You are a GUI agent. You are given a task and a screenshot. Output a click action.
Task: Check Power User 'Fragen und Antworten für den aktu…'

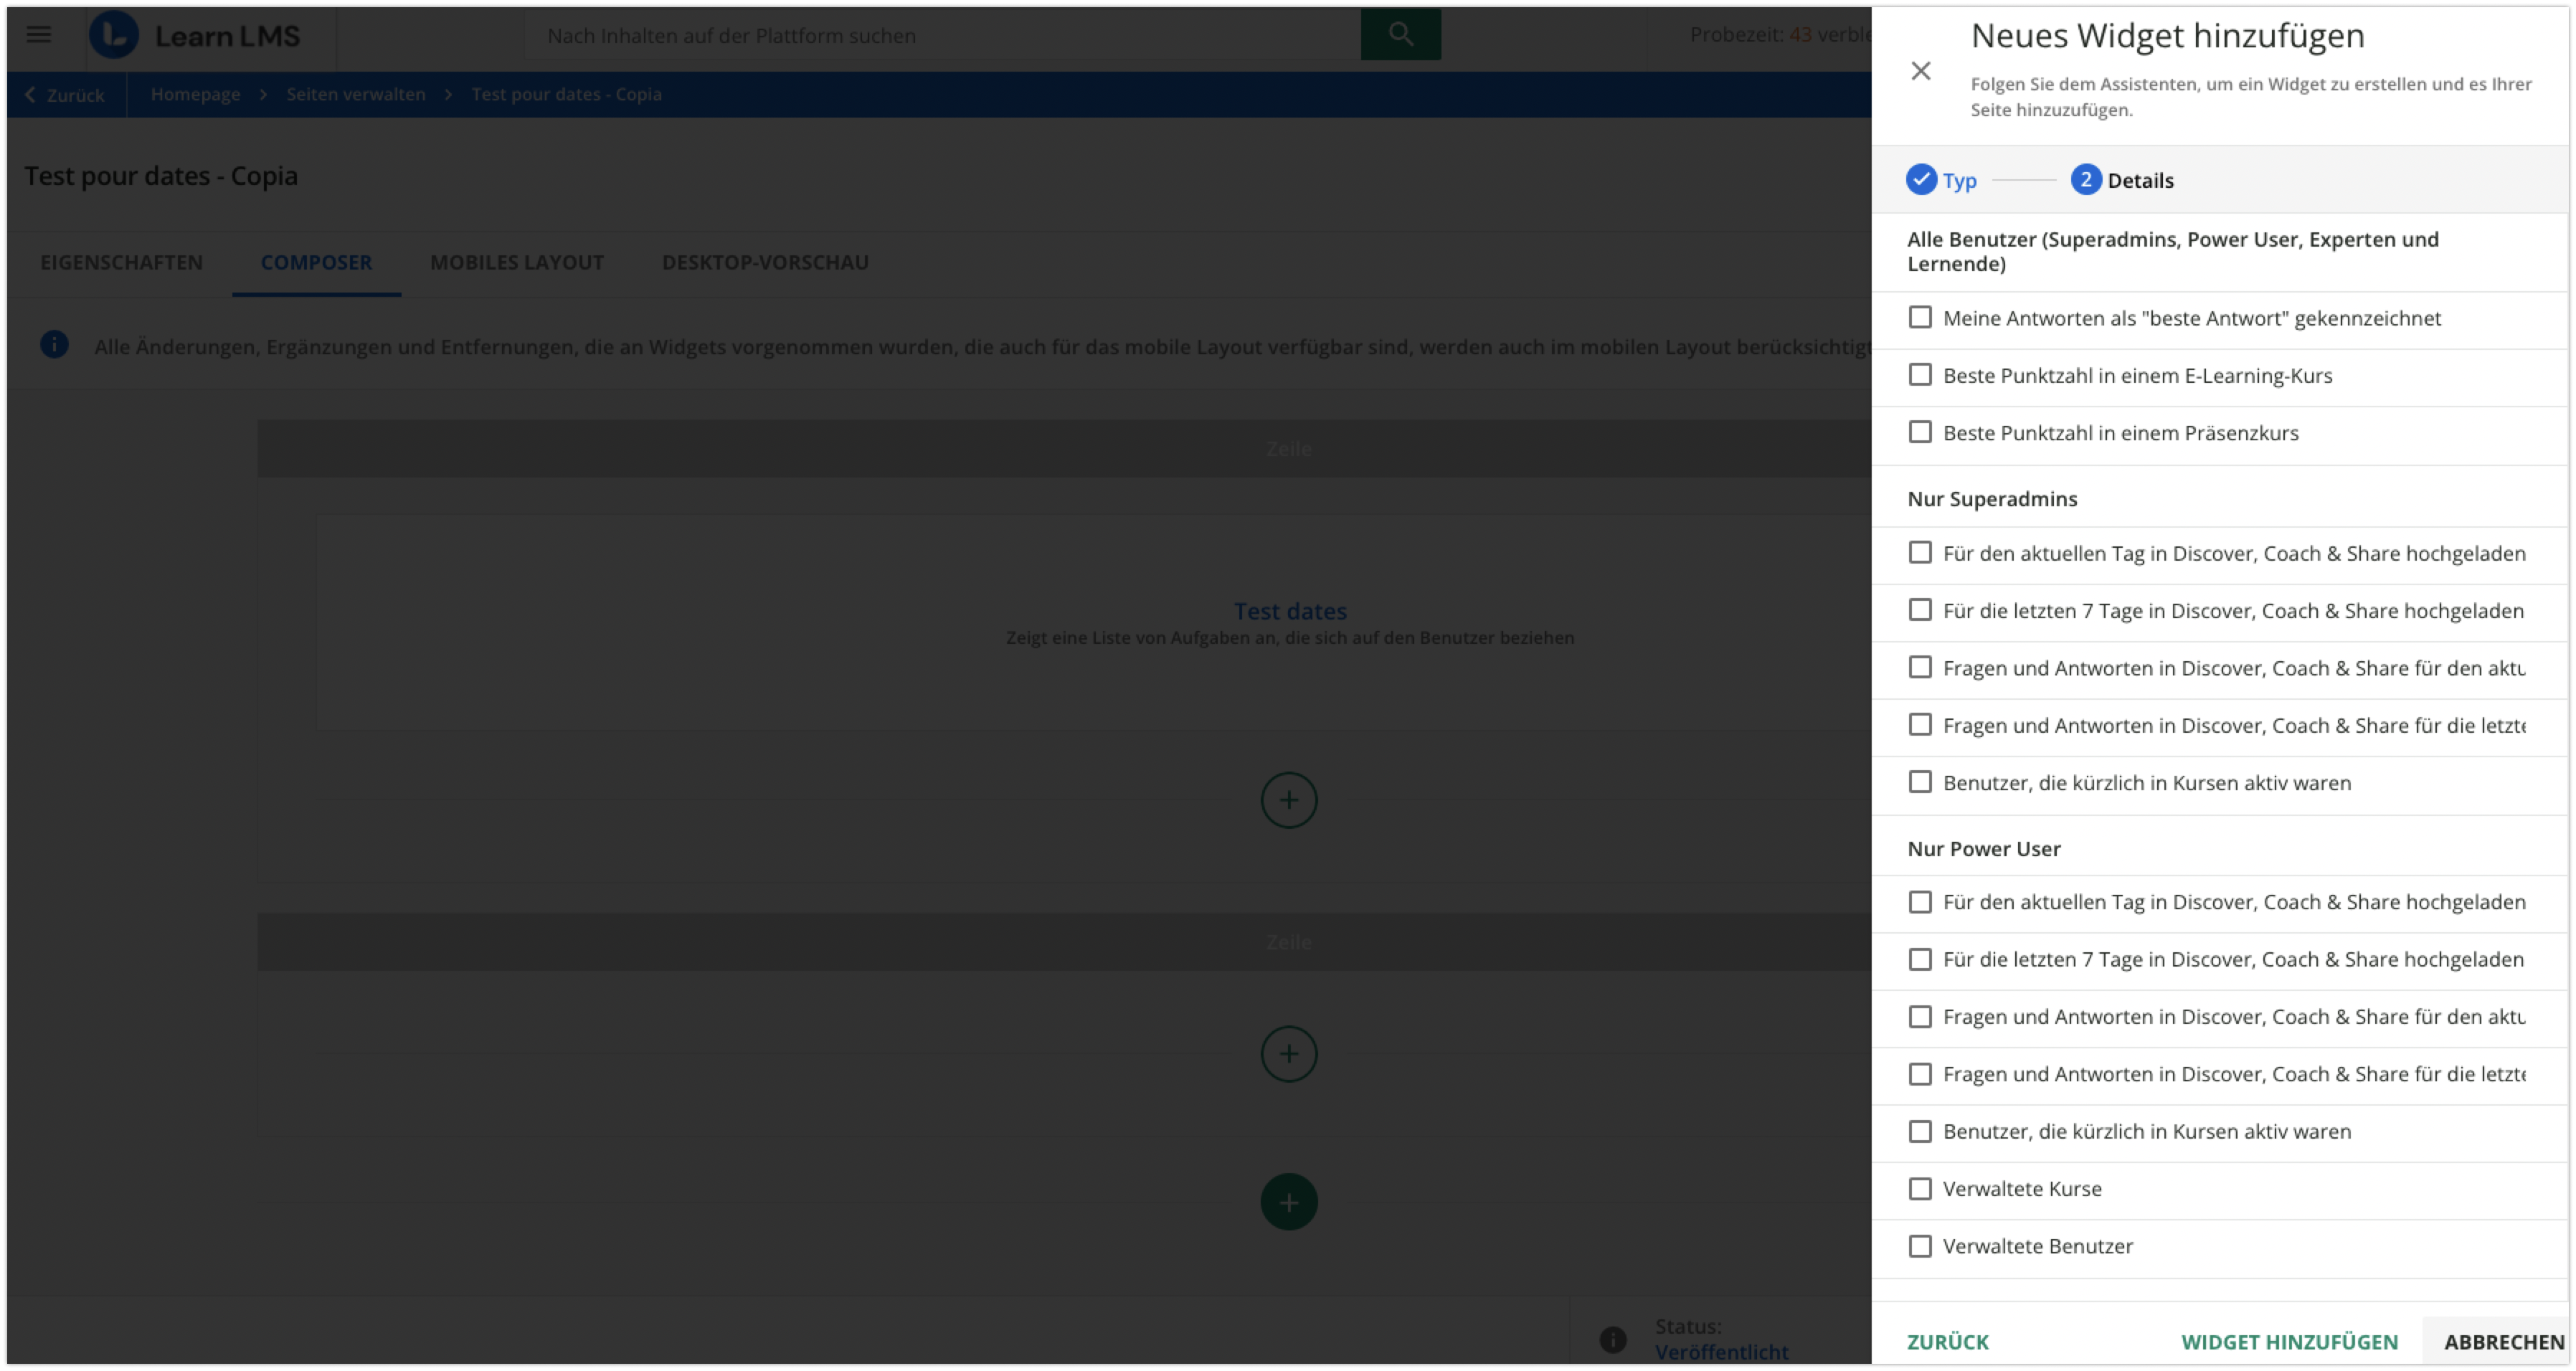[x=1919, y=1017]
